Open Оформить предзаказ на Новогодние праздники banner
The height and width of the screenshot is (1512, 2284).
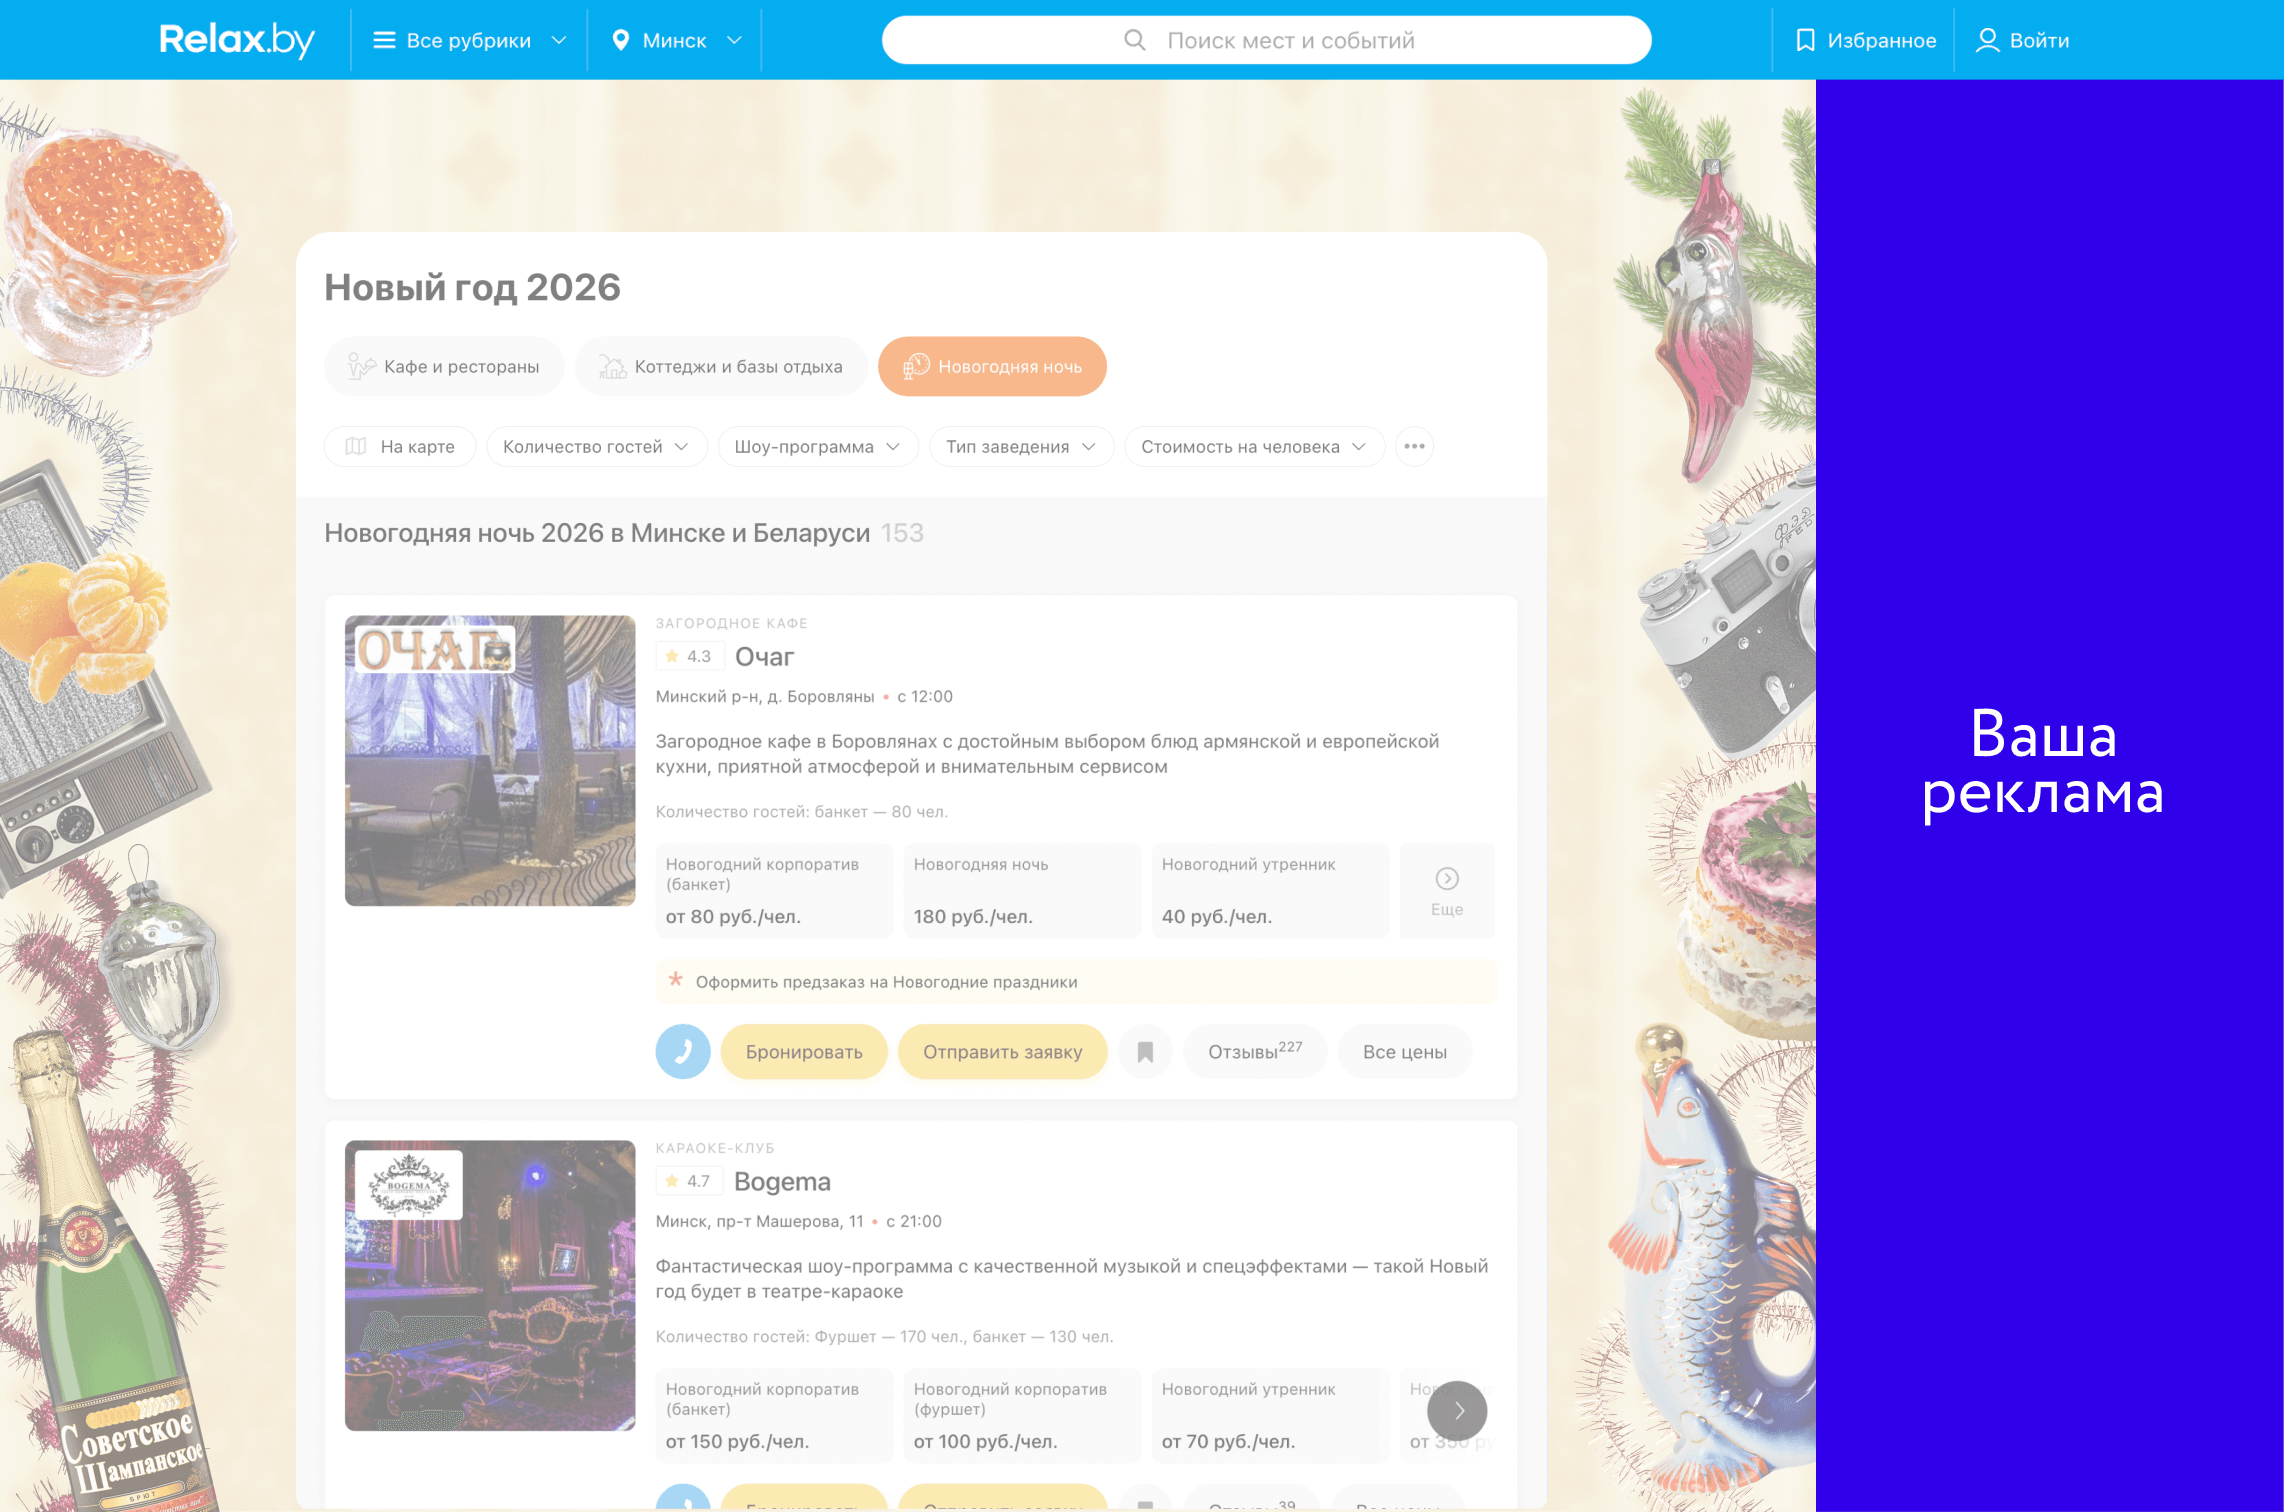[1076, 981]
